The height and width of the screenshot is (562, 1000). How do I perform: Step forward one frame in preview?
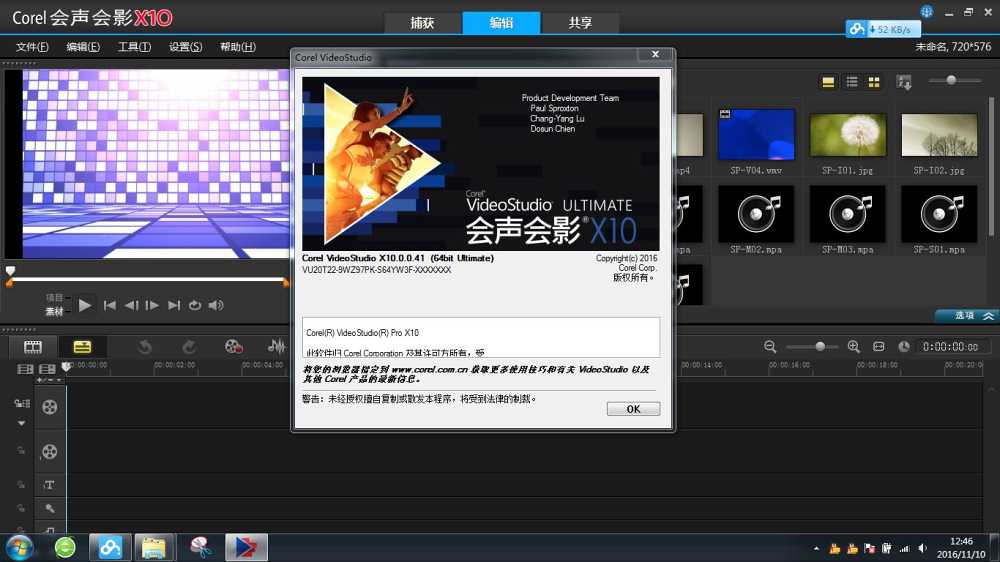pos(152,305)
